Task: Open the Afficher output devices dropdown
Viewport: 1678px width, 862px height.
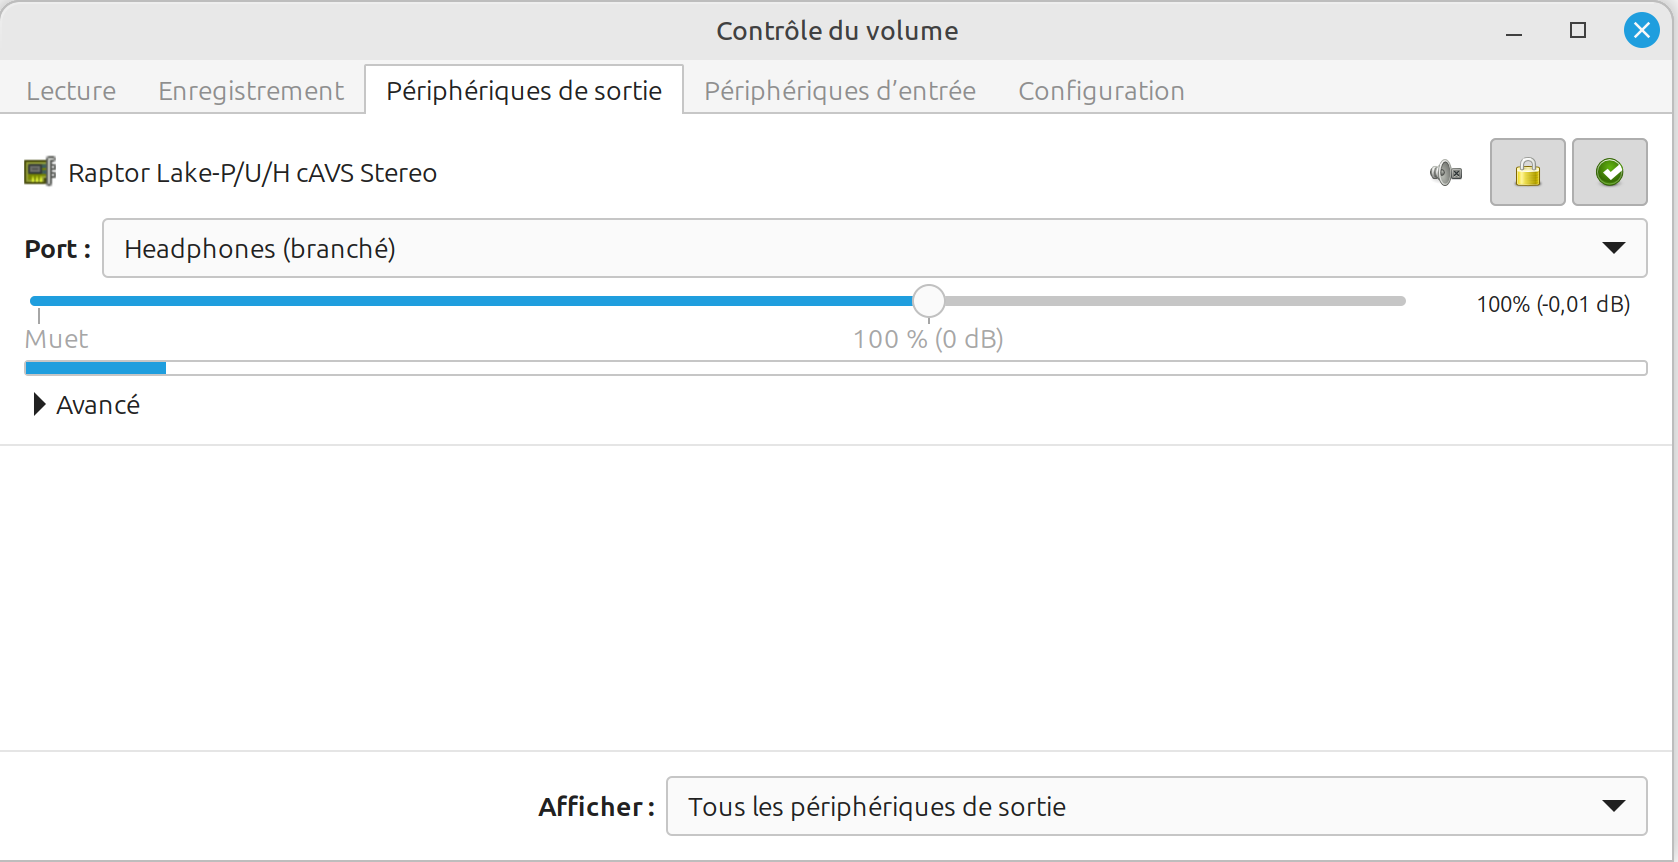Action: point(1156,806)
